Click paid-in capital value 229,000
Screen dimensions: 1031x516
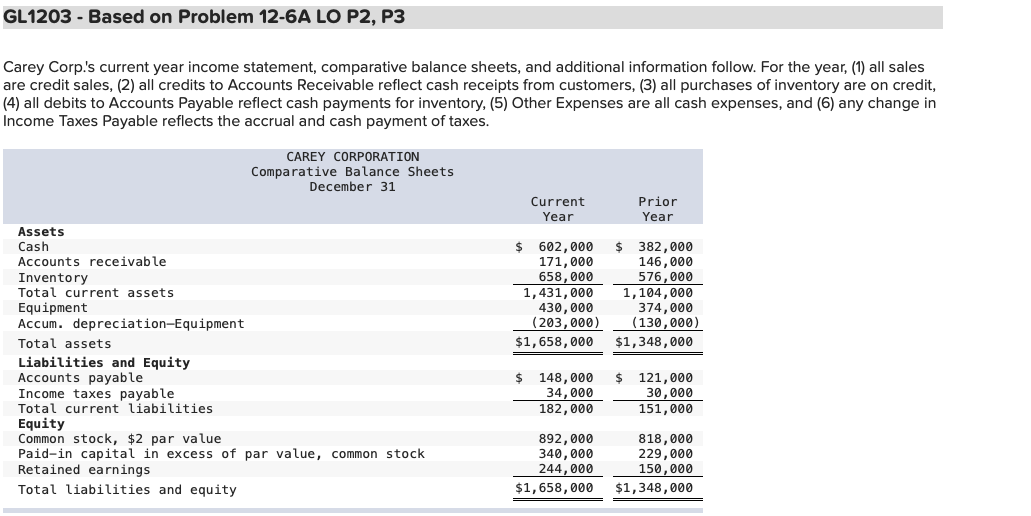[x=665, y=454]
